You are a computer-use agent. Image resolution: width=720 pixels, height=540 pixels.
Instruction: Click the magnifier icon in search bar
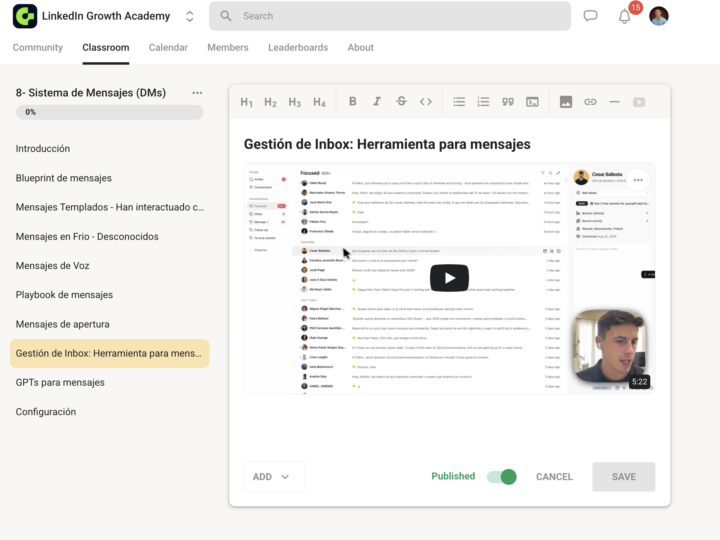click(x=225, y=16)
